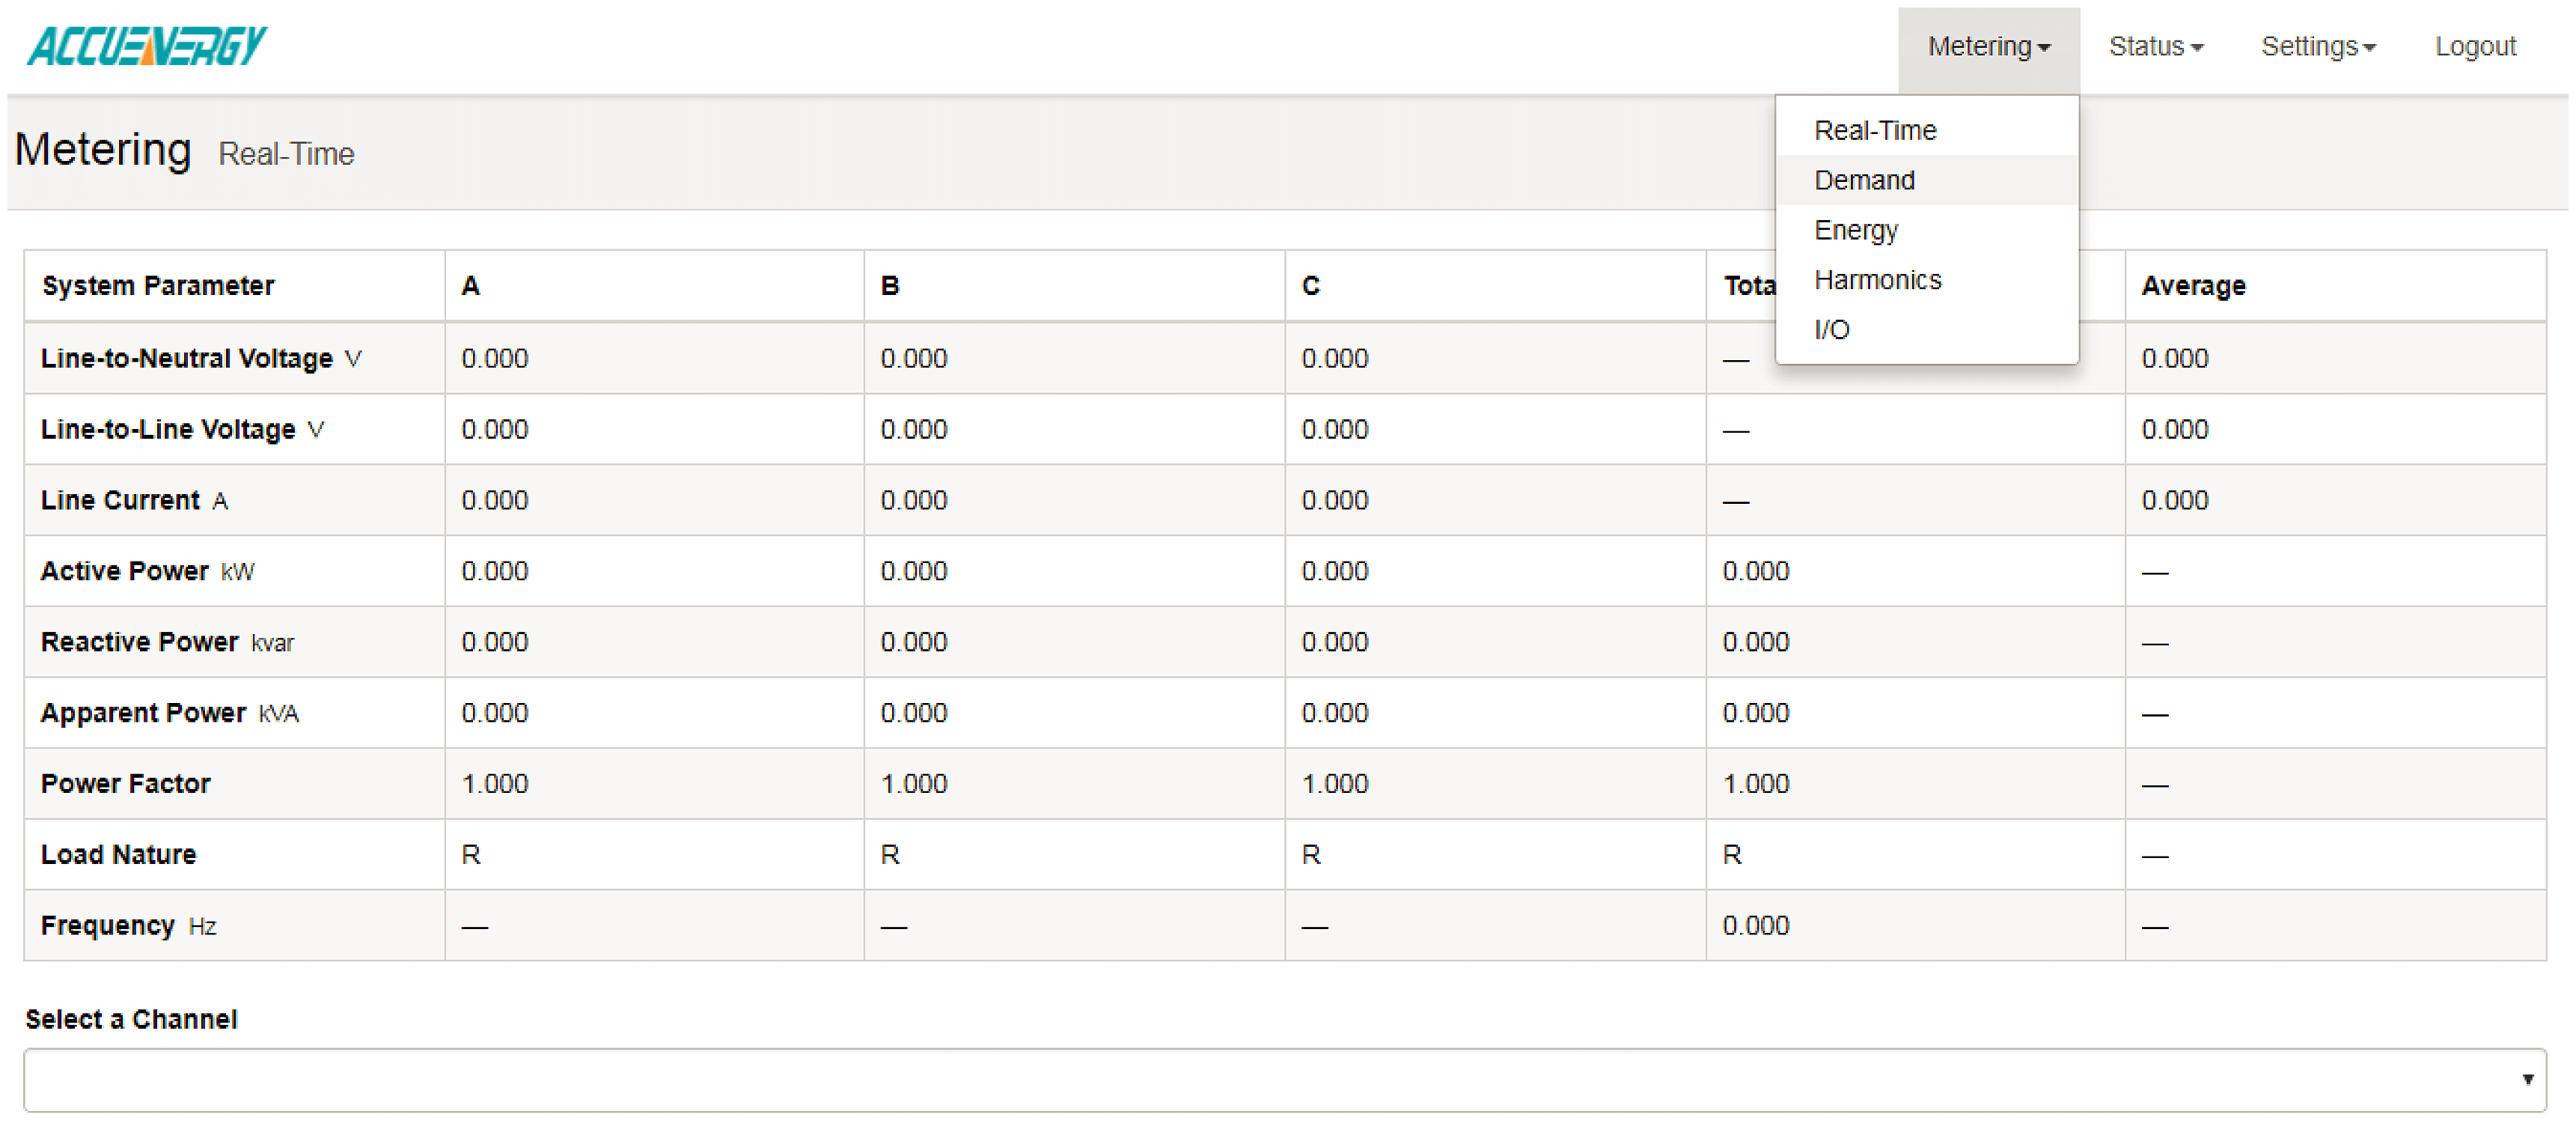Click the Line-to-Neutral Voltage row label
The width and height of the screenshot is (2576, 1144).
coord(187,359)
